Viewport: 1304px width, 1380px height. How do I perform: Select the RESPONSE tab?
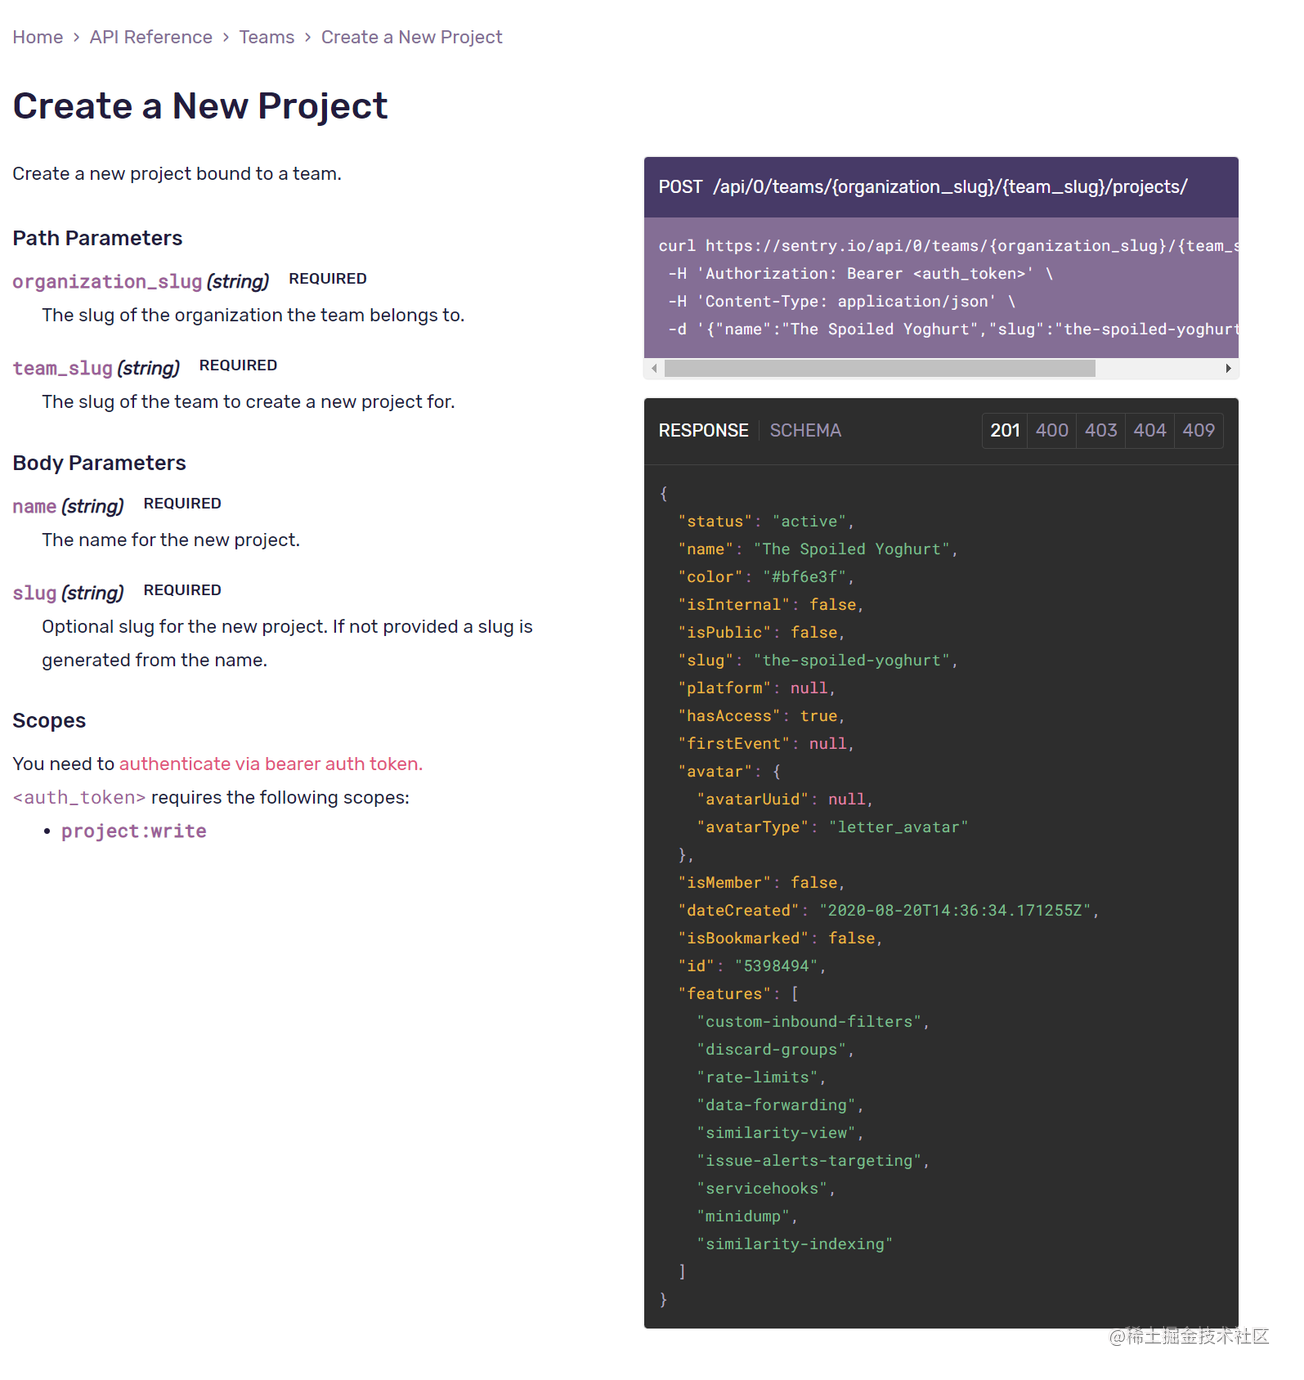pos(703,430)
